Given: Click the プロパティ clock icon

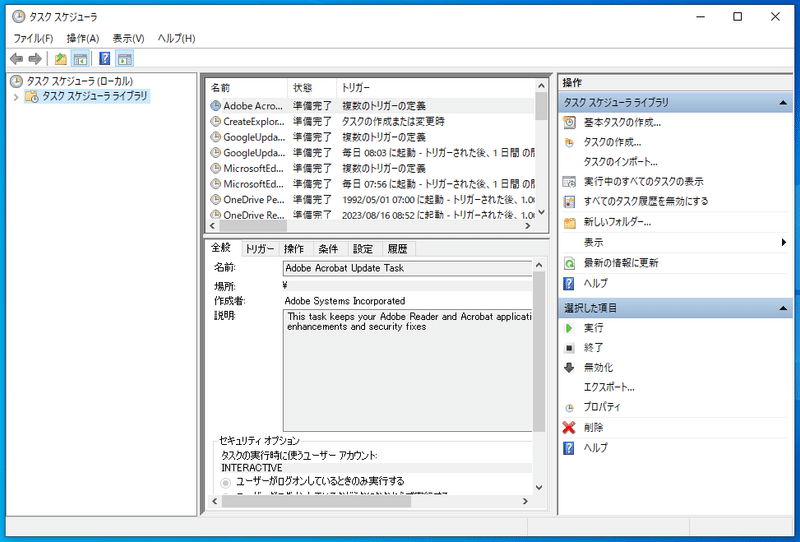Looking at the screenshot, I should coord(569,408).
